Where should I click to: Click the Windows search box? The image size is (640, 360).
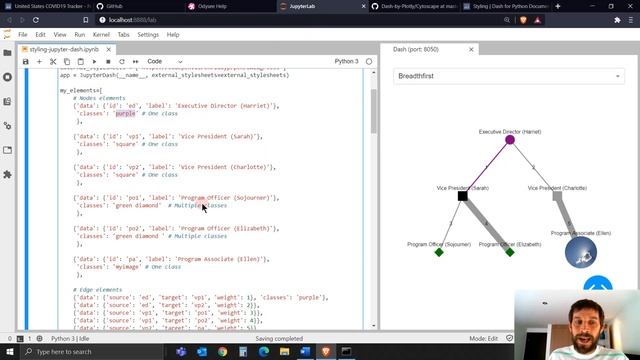93,351
